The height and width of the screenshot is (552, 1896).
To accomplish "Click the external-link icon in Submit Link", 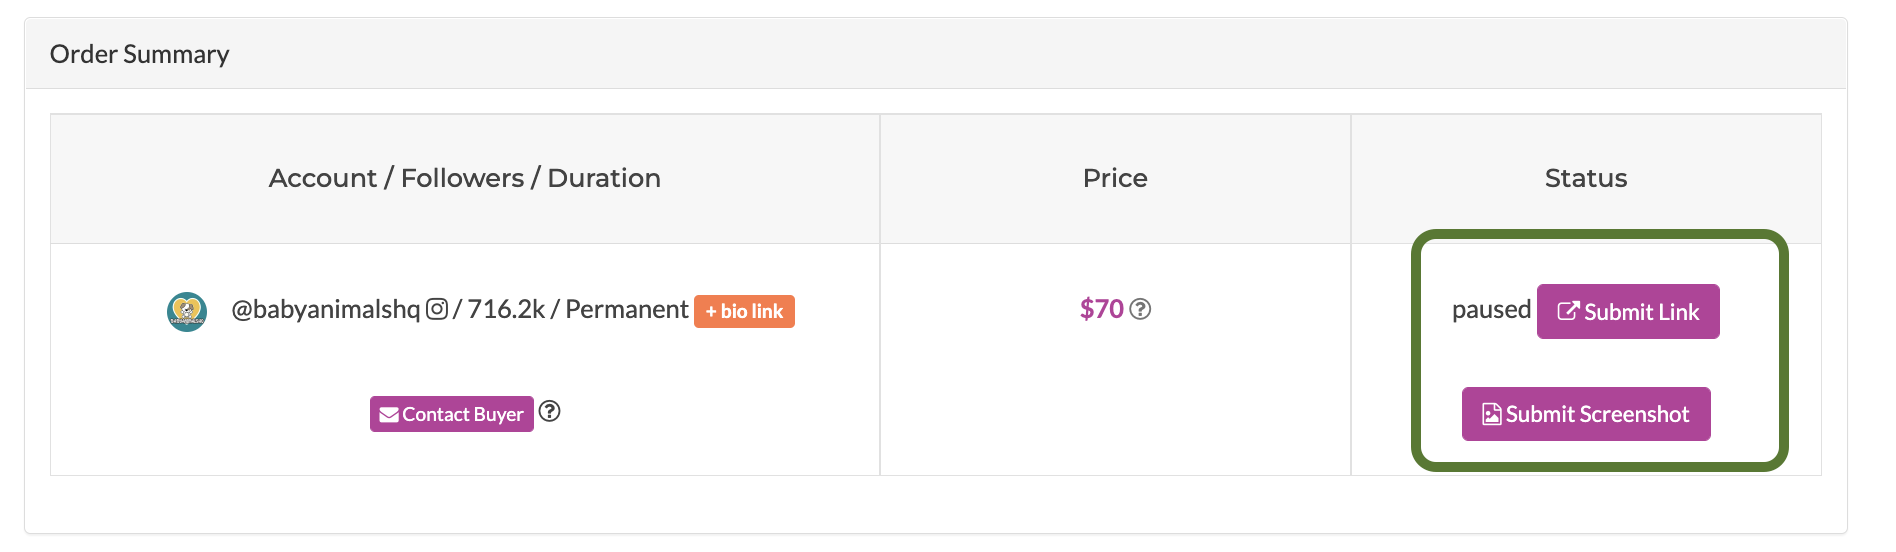I will 1569,311.
